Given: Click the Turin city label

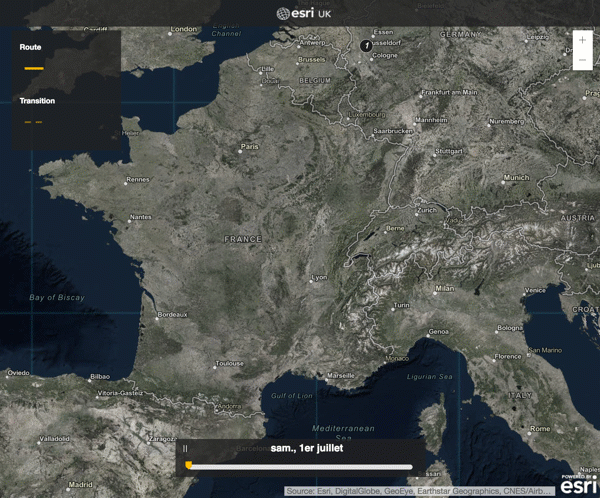Looking at the screenshot, I should [x=401, y=305].
